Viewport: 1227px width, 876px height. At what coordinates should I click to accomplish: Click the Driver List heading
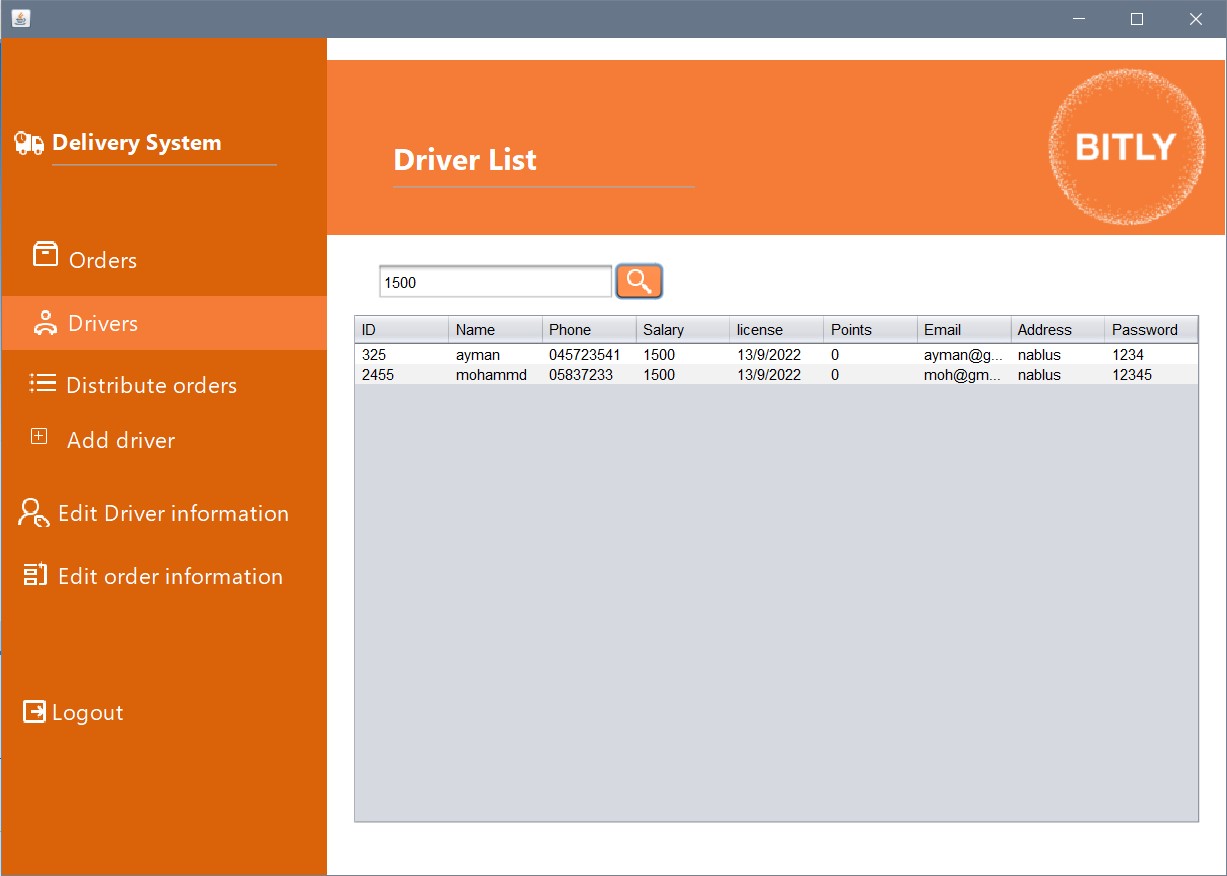click(465, 160)
